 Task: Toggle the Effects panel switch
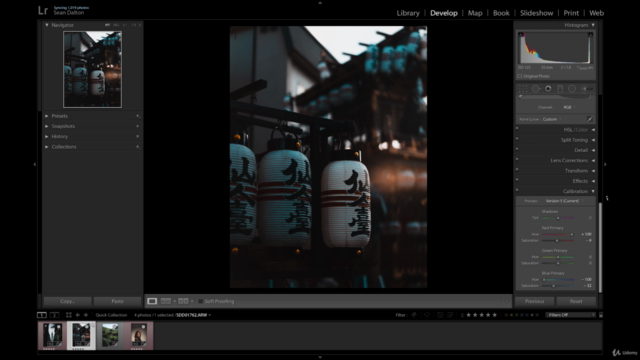pos(517,180)
